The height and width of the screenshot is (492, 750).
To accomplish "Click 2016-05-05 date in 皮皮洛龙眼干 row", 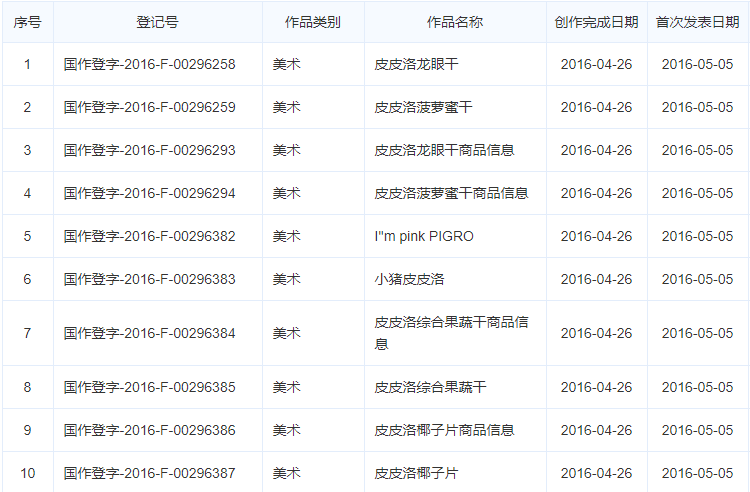I will pos(697,64).
